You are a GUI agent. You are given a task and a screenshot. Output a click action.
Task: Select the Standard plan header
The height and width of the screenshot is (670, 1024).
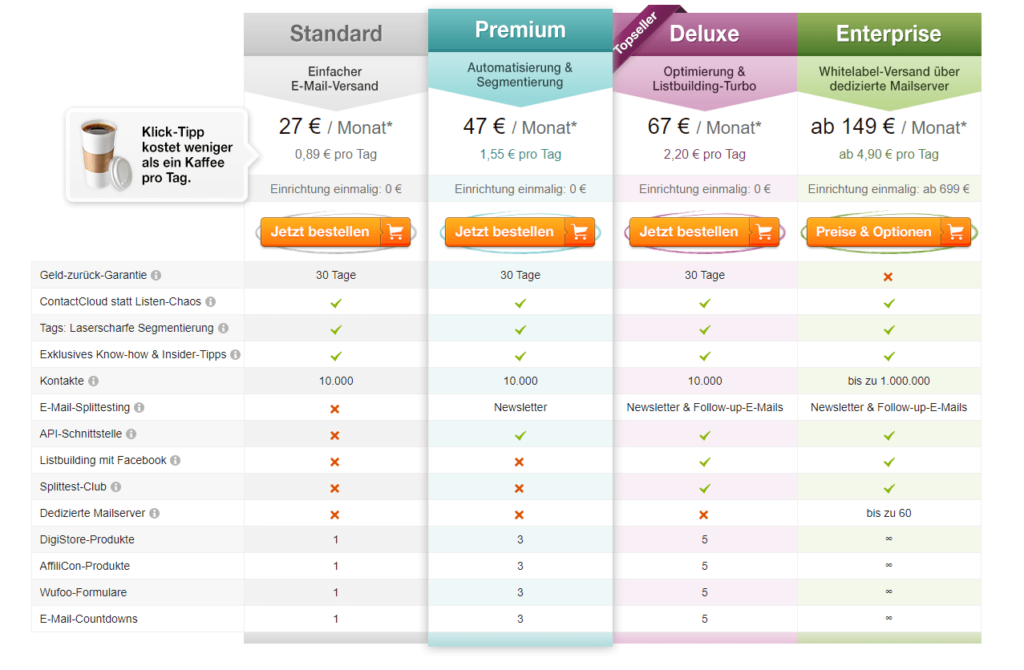tap(336, 34)
